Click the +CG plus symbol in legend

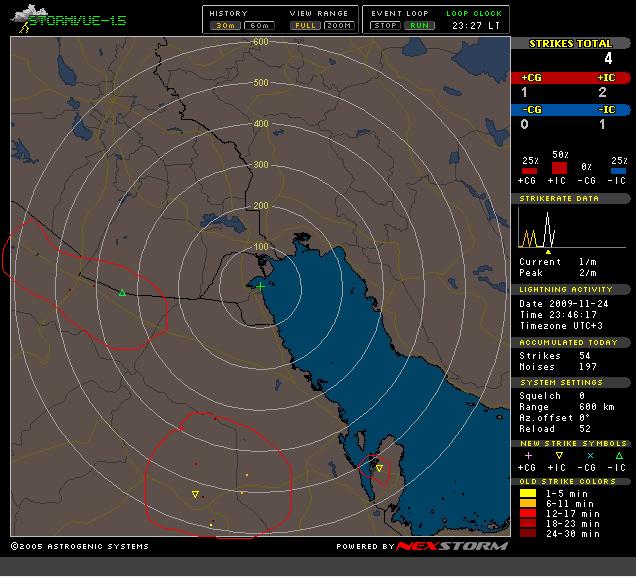527,455
